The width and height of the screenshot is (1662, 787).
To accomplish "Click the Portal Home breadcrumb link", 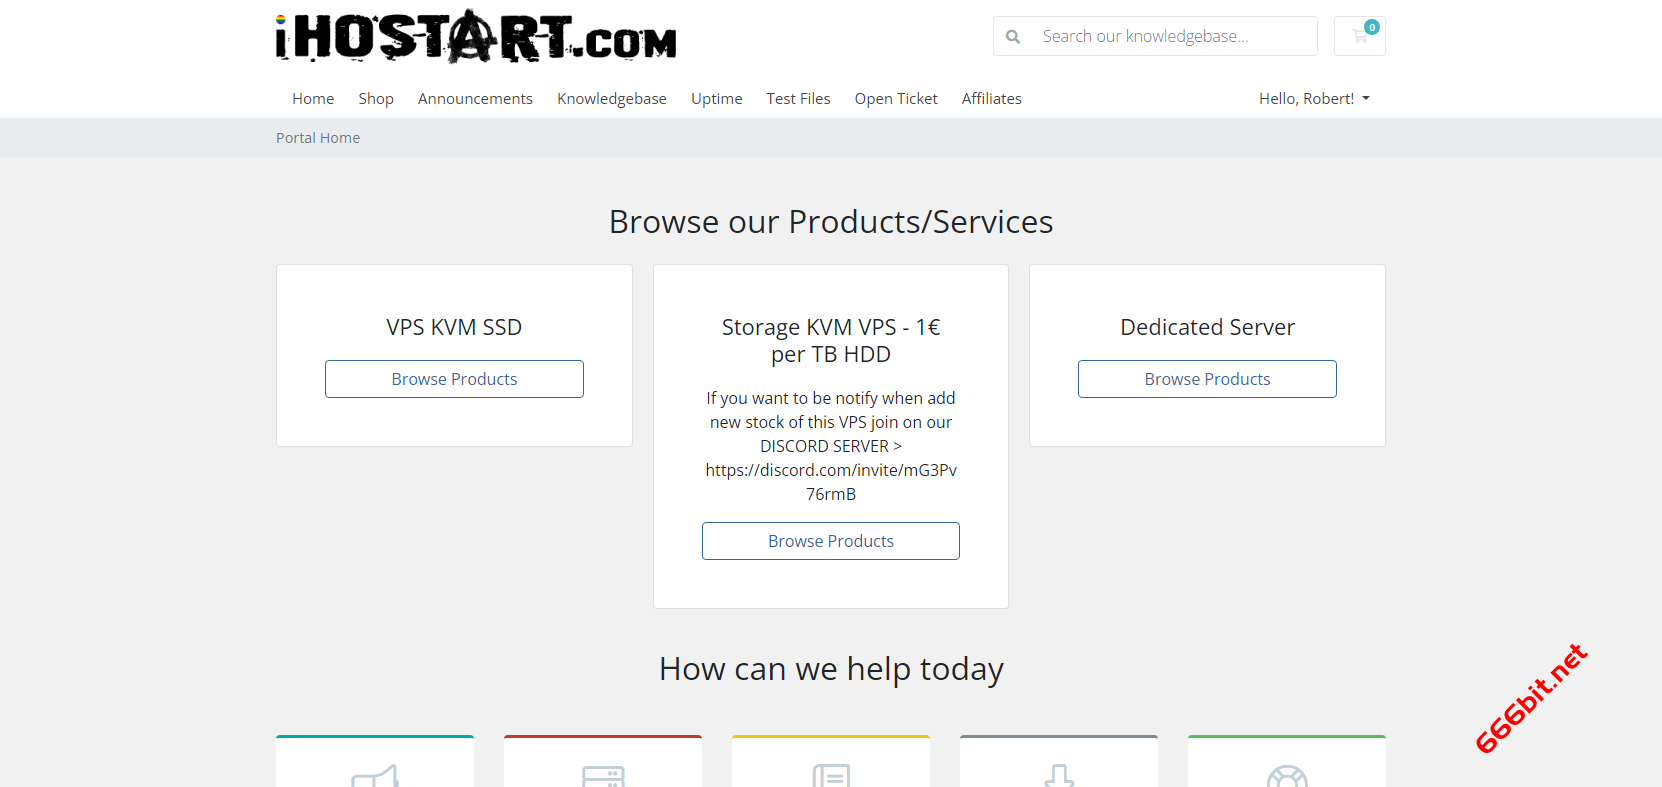I will tap(318, 138).
